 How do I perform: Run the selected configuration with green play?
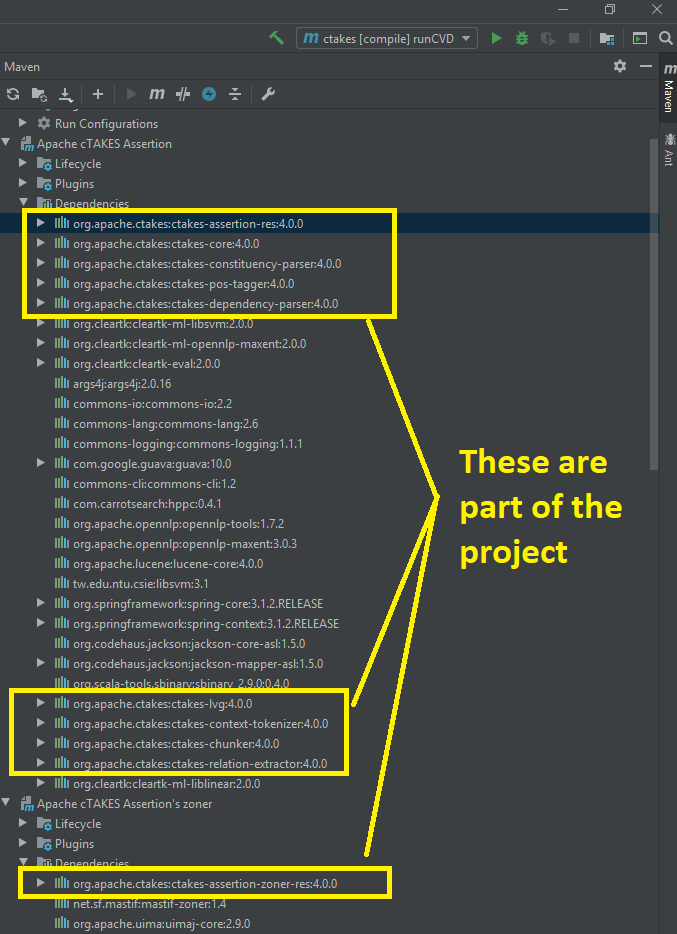(x=496, y=39)
